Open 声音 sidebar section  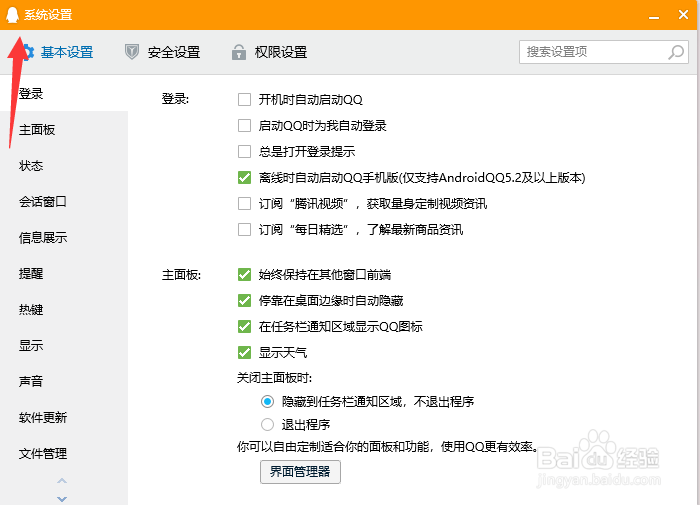(x=64, y=381)
